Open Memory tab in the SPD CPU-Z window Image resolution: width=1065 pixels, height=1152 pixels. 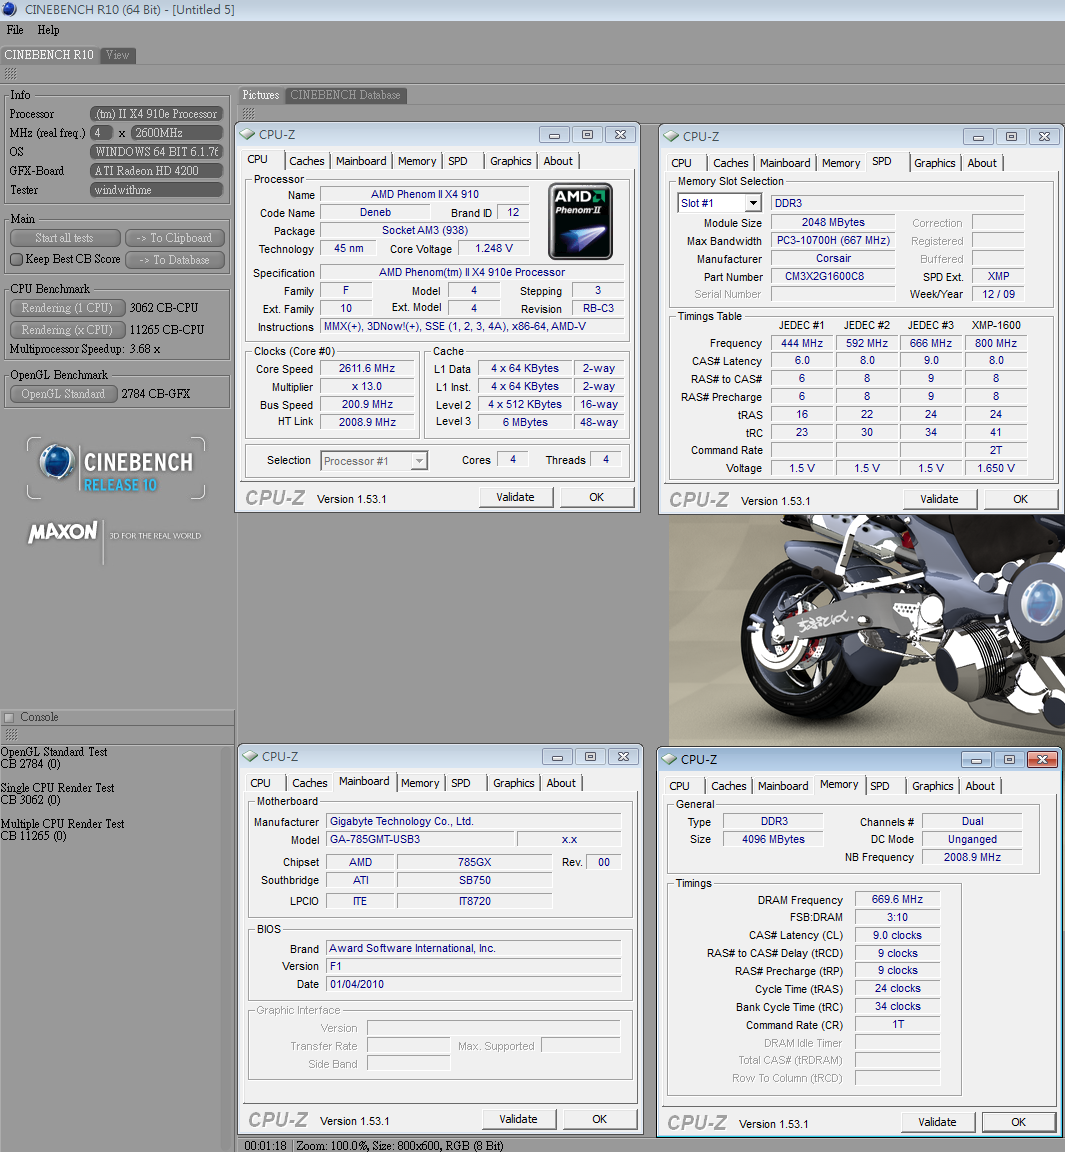(841, 163)
